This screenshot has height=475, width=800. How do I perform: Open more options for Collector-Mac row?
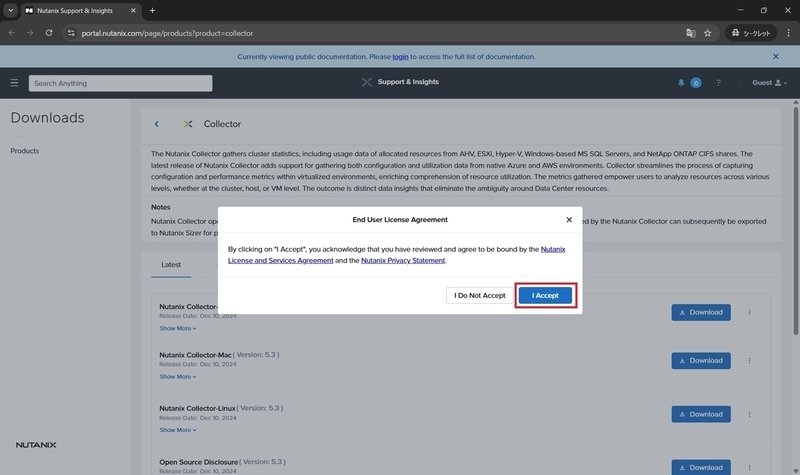point(749,361)
